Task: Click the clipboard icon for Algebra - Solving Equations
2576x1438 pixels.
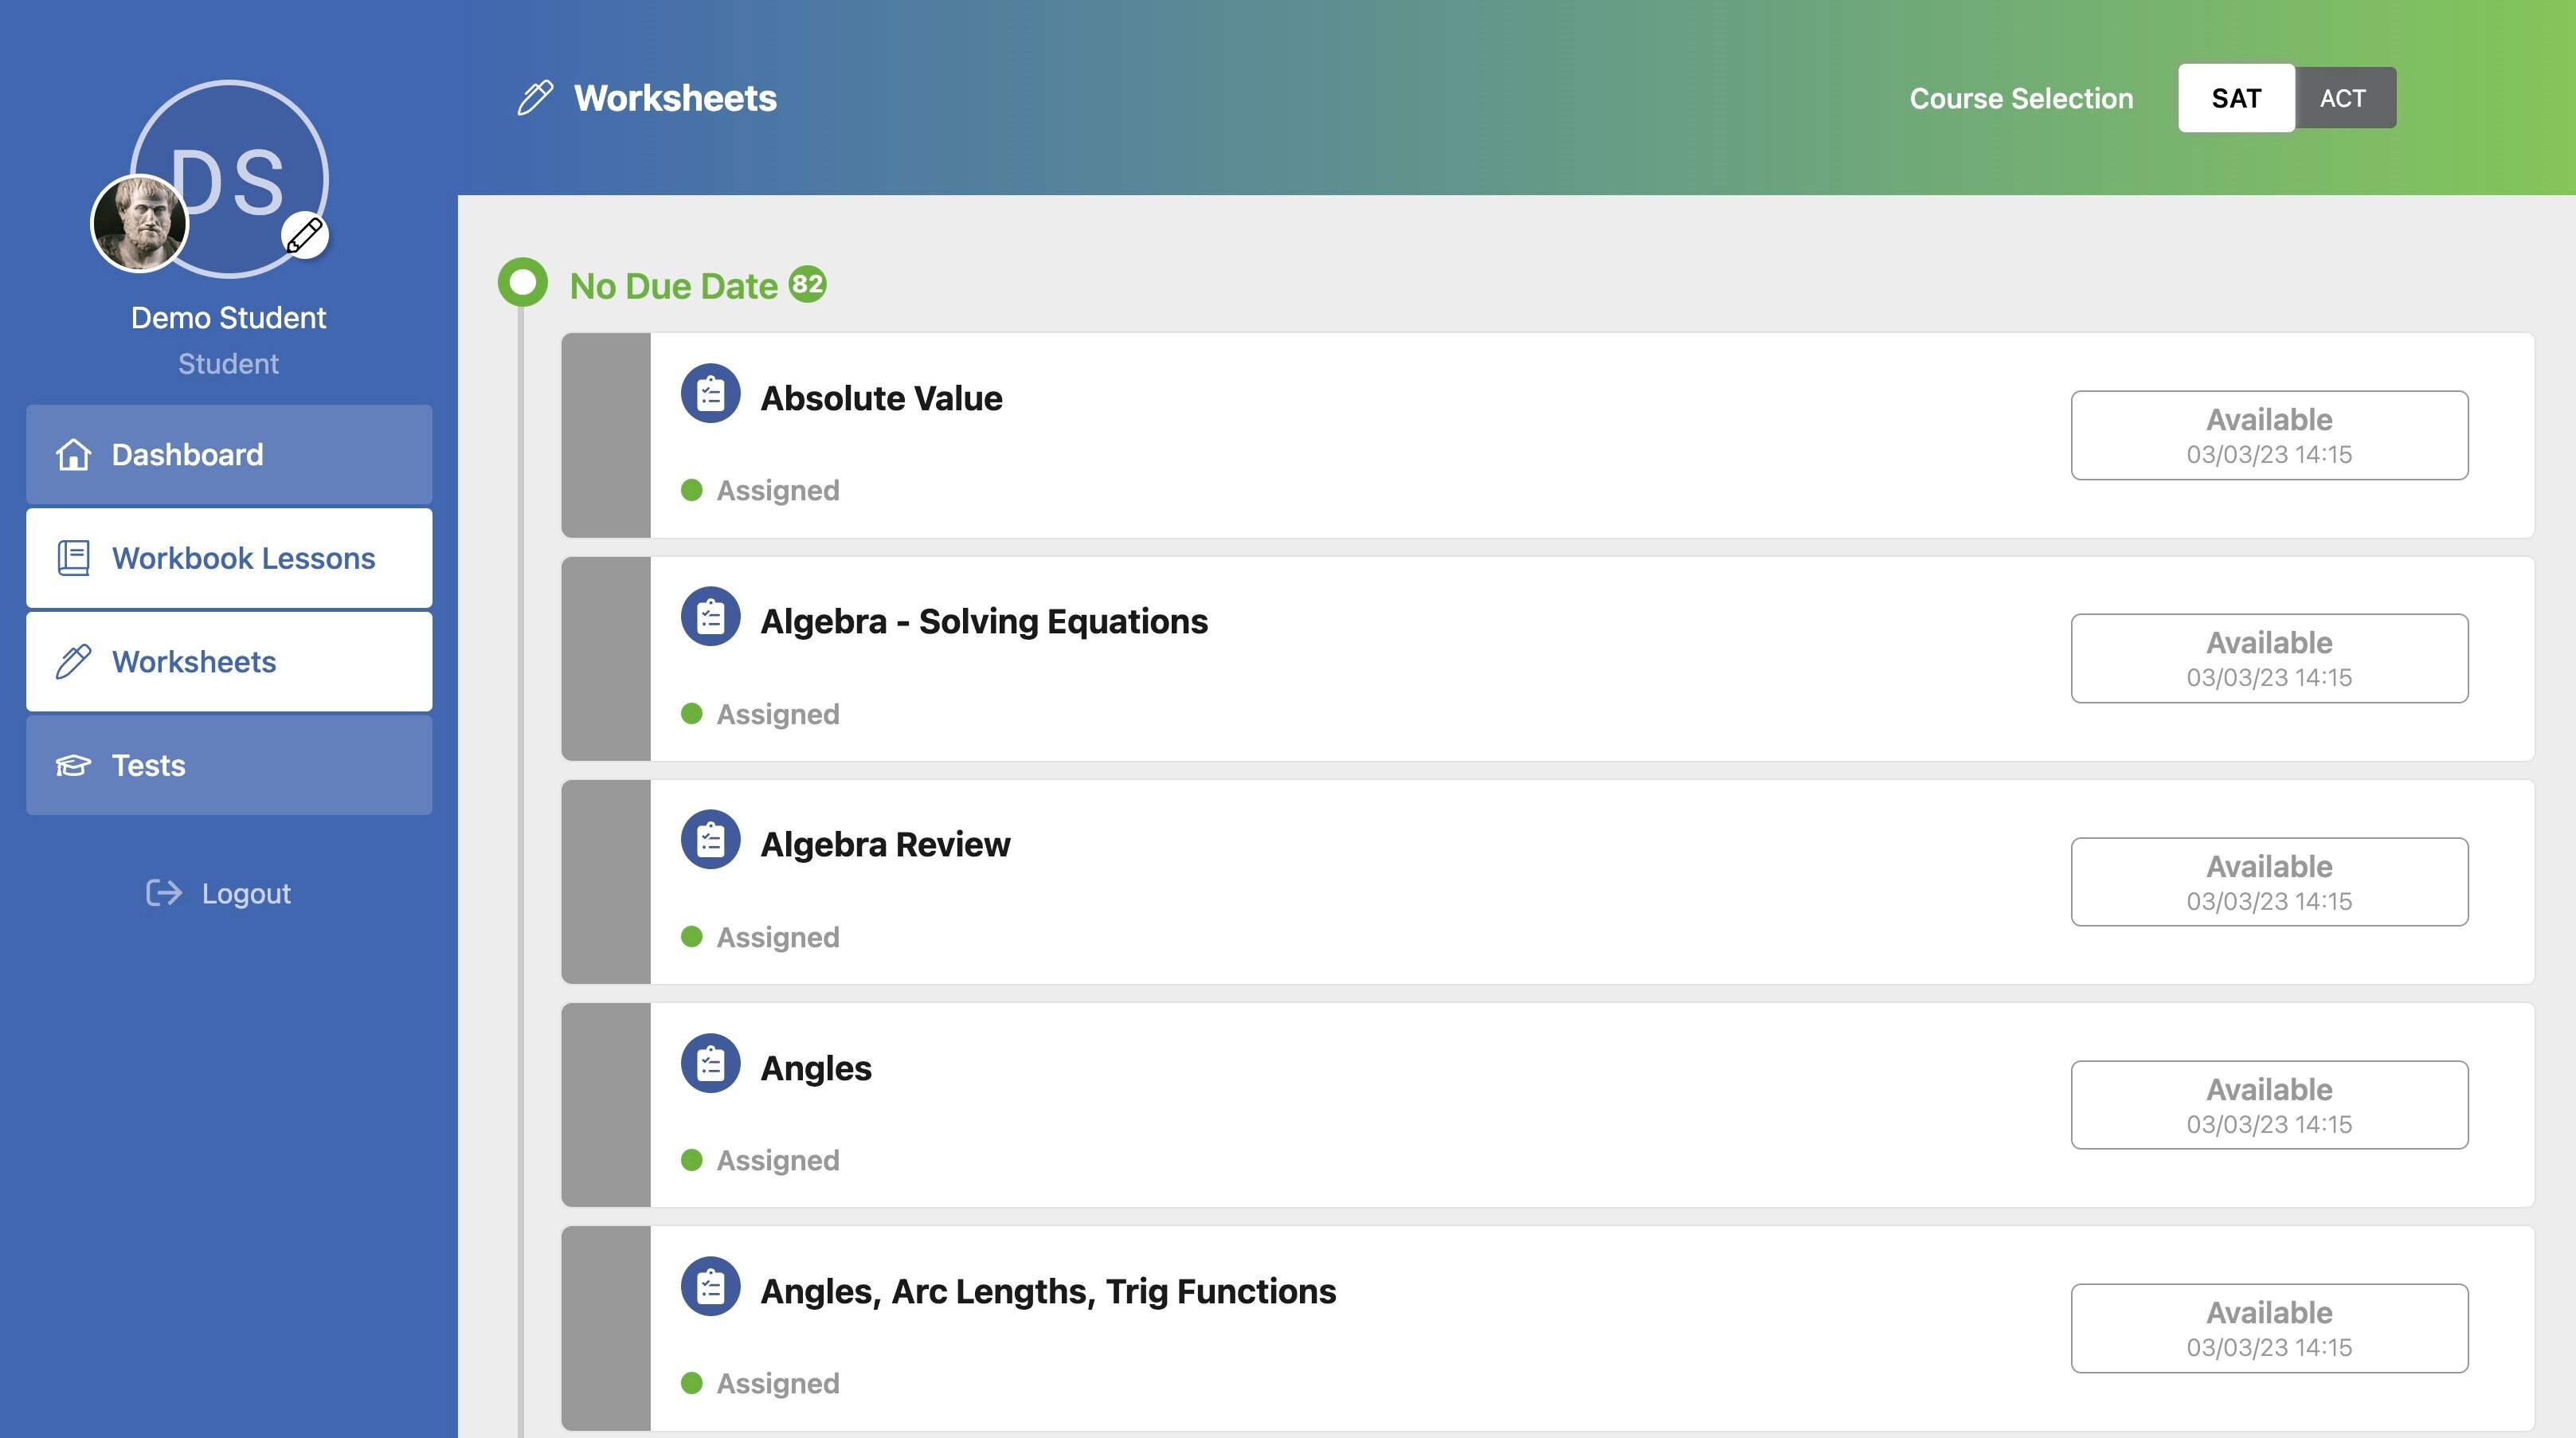Action: coord(710,616)
